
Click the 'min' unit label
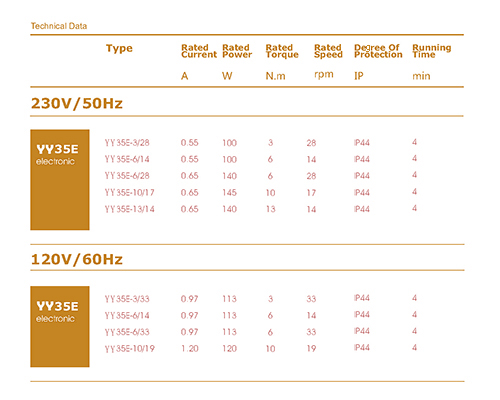pos(421,76)
